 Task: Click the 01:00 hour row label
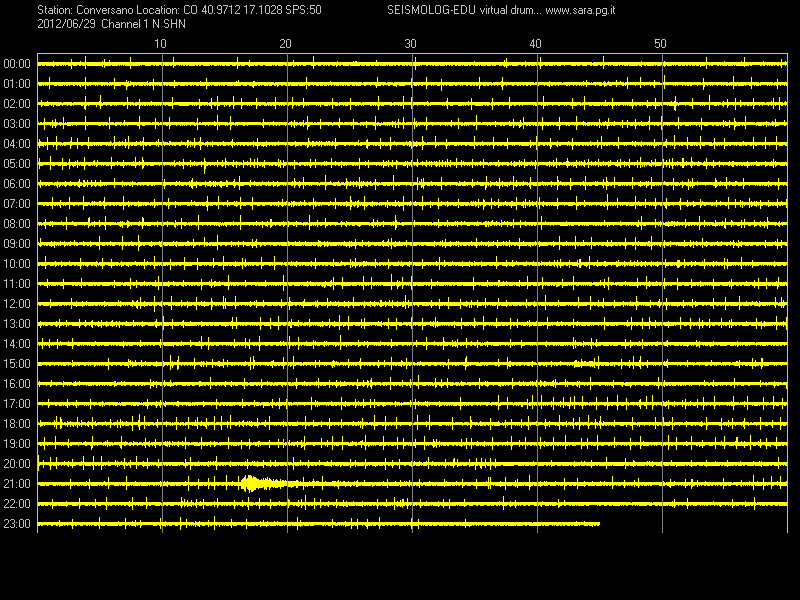click(x=17, y=84)
